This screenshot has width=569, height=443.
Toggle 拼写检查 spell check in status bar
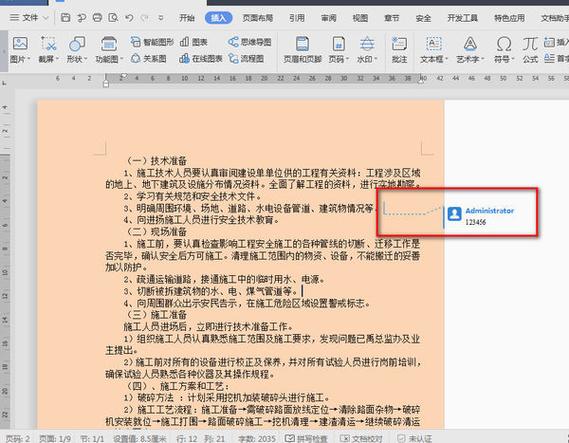306,438
